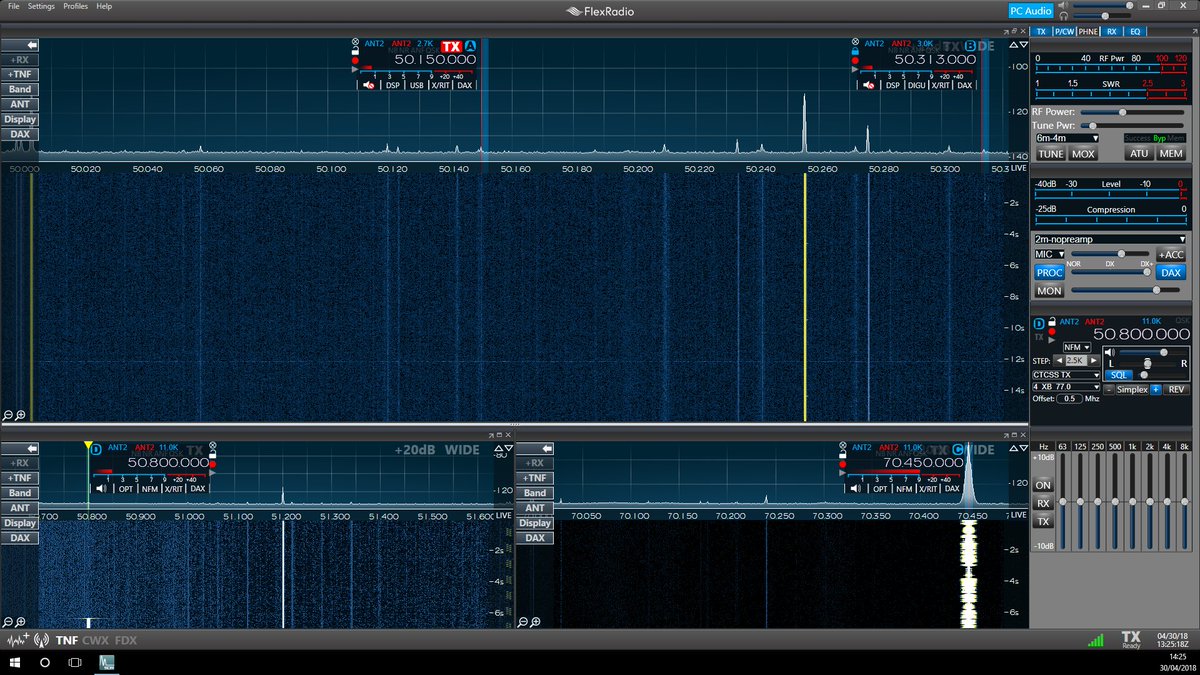The image size is (1200, 675).
Task: Close slice A using its X icon
Action: pos(355,43)
